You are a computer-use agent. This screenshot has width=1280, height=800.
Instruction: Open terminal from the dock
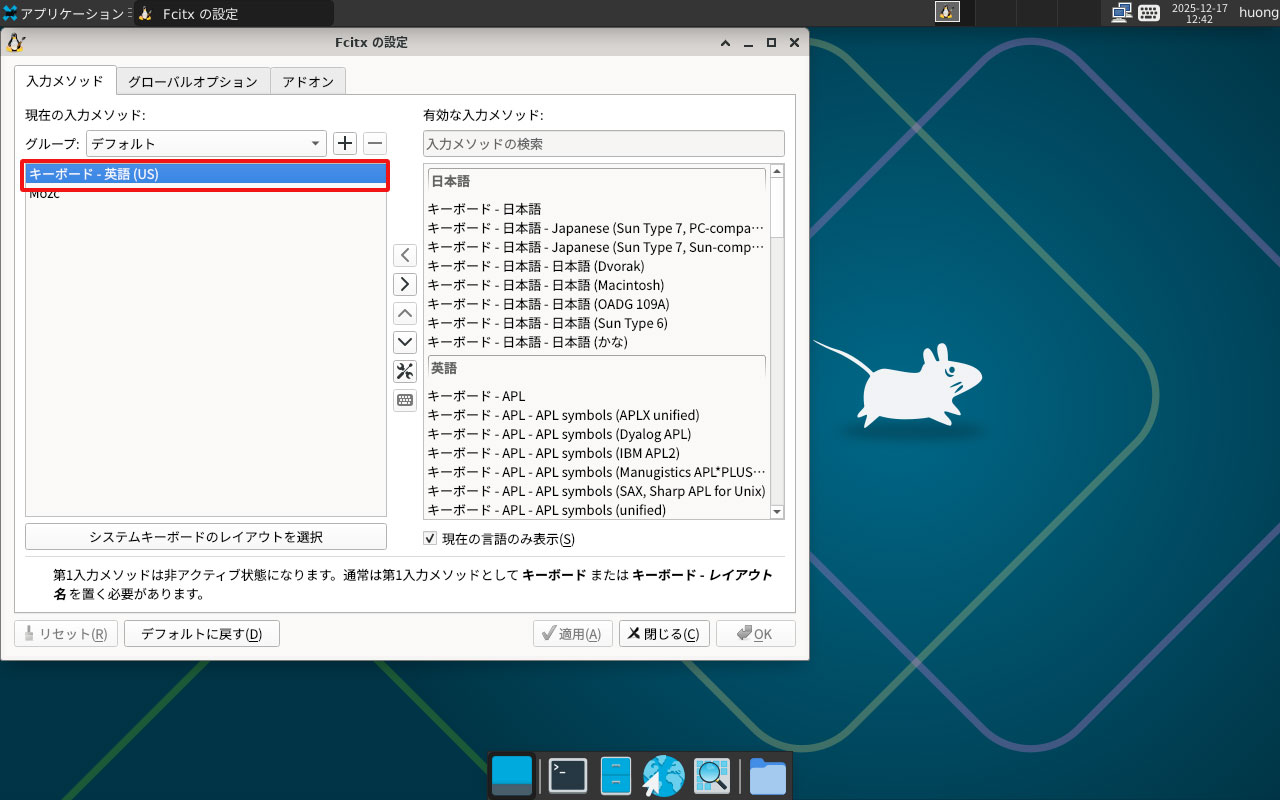click(567, 776)
